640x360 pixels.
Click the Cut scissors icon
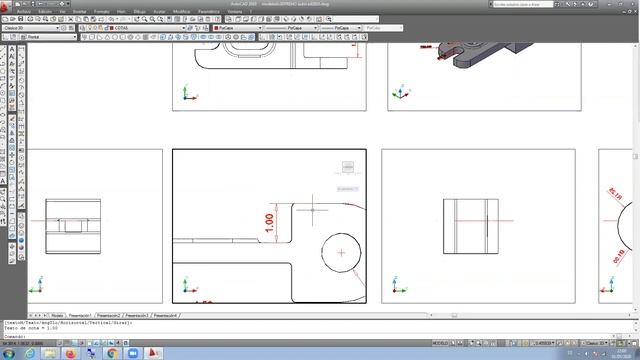click(x=71, y=19)
